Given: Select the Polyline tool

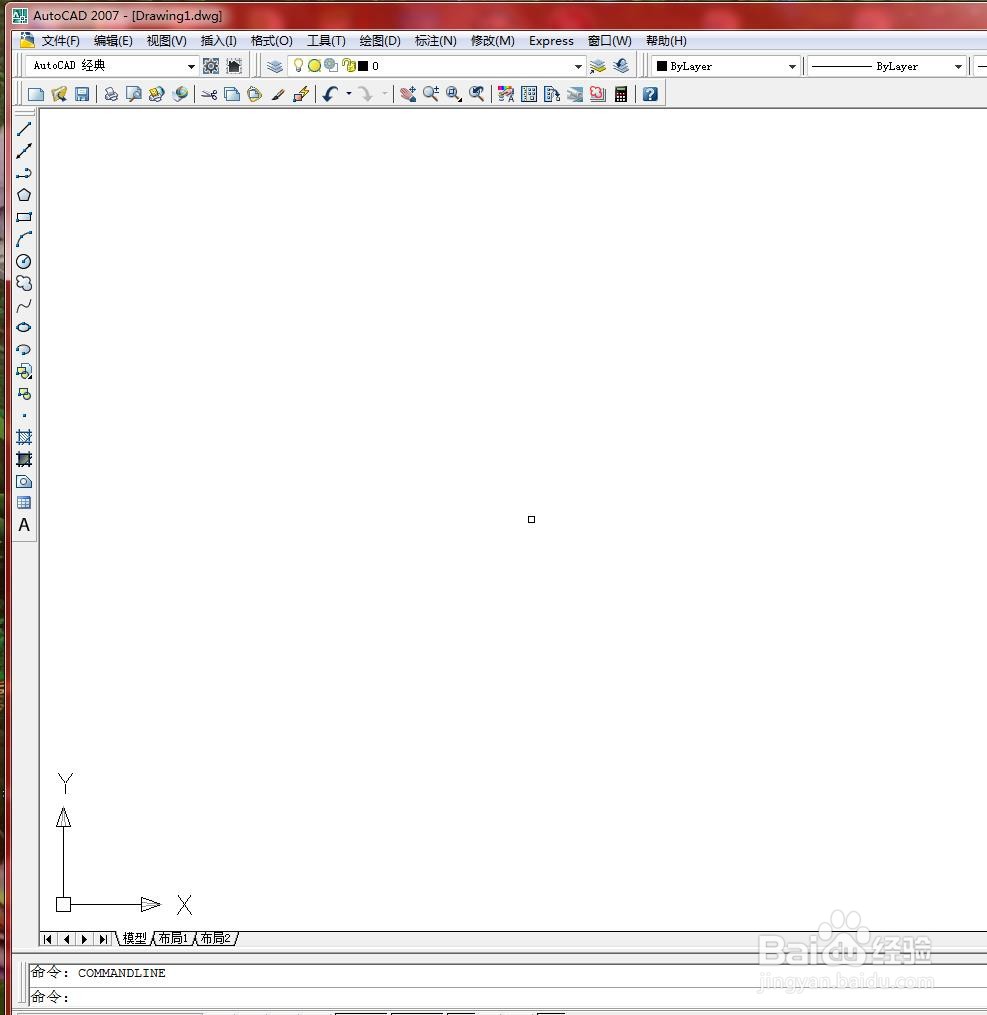Looking at the screenshot, I should point(24,173).
